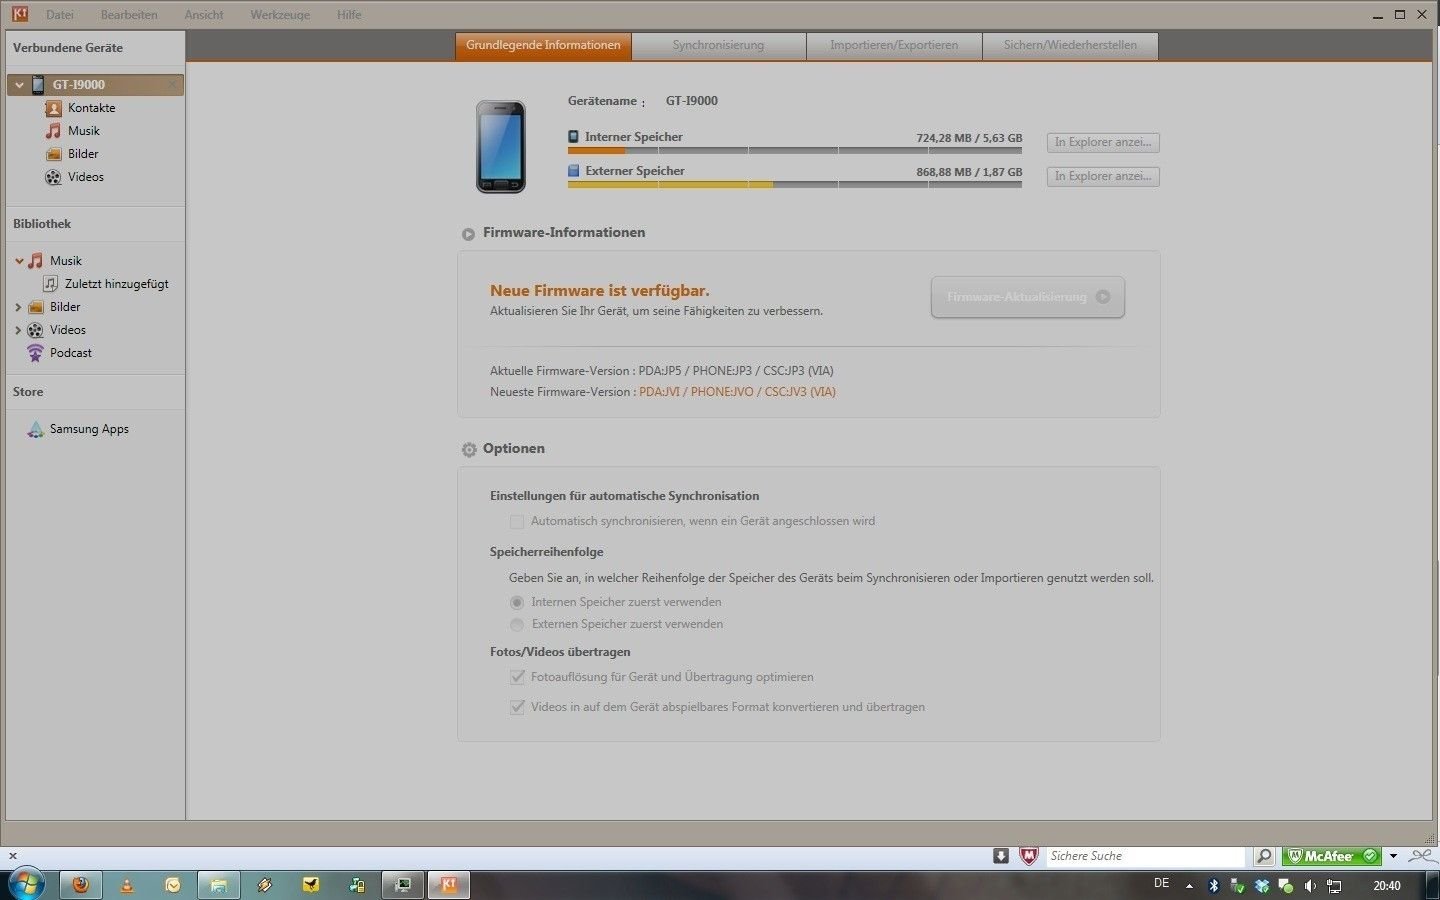Open the Videos library entry
The height and width of the screenshot is (900, 1440).
[x=68, y=330]
